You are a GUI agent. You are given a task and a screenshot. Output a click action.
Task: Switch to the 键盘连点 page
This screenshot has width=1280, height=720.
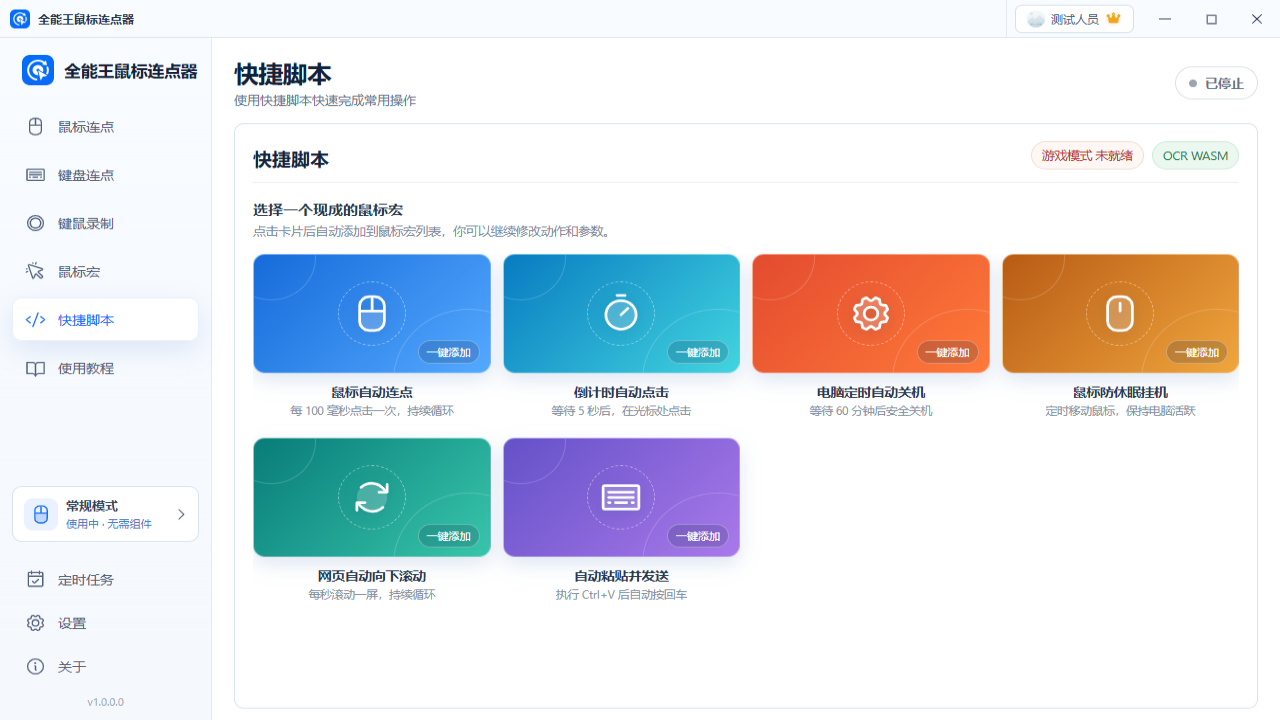pyautogui.click(x=105, y=175)
